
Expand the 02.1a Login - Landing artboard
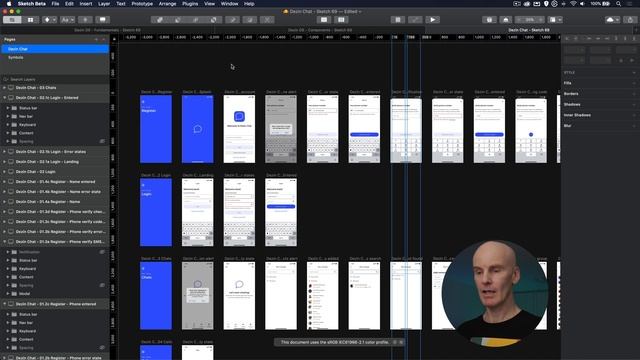(4, 162)
